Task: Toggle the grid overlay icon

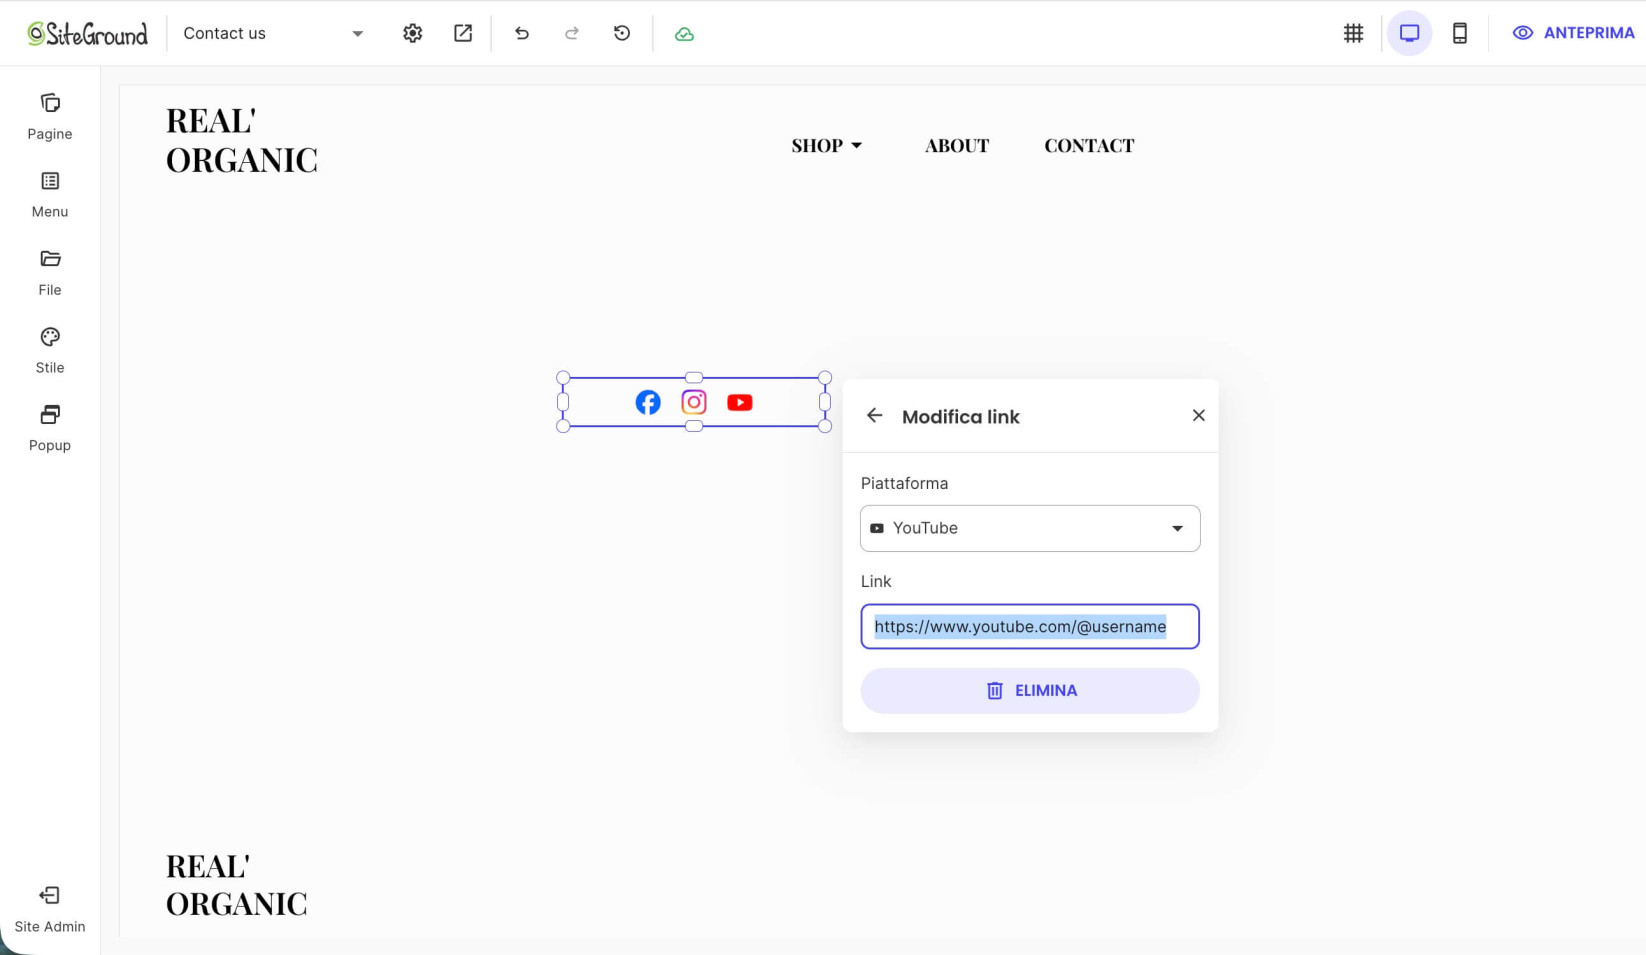Action: click(1353, 33)
